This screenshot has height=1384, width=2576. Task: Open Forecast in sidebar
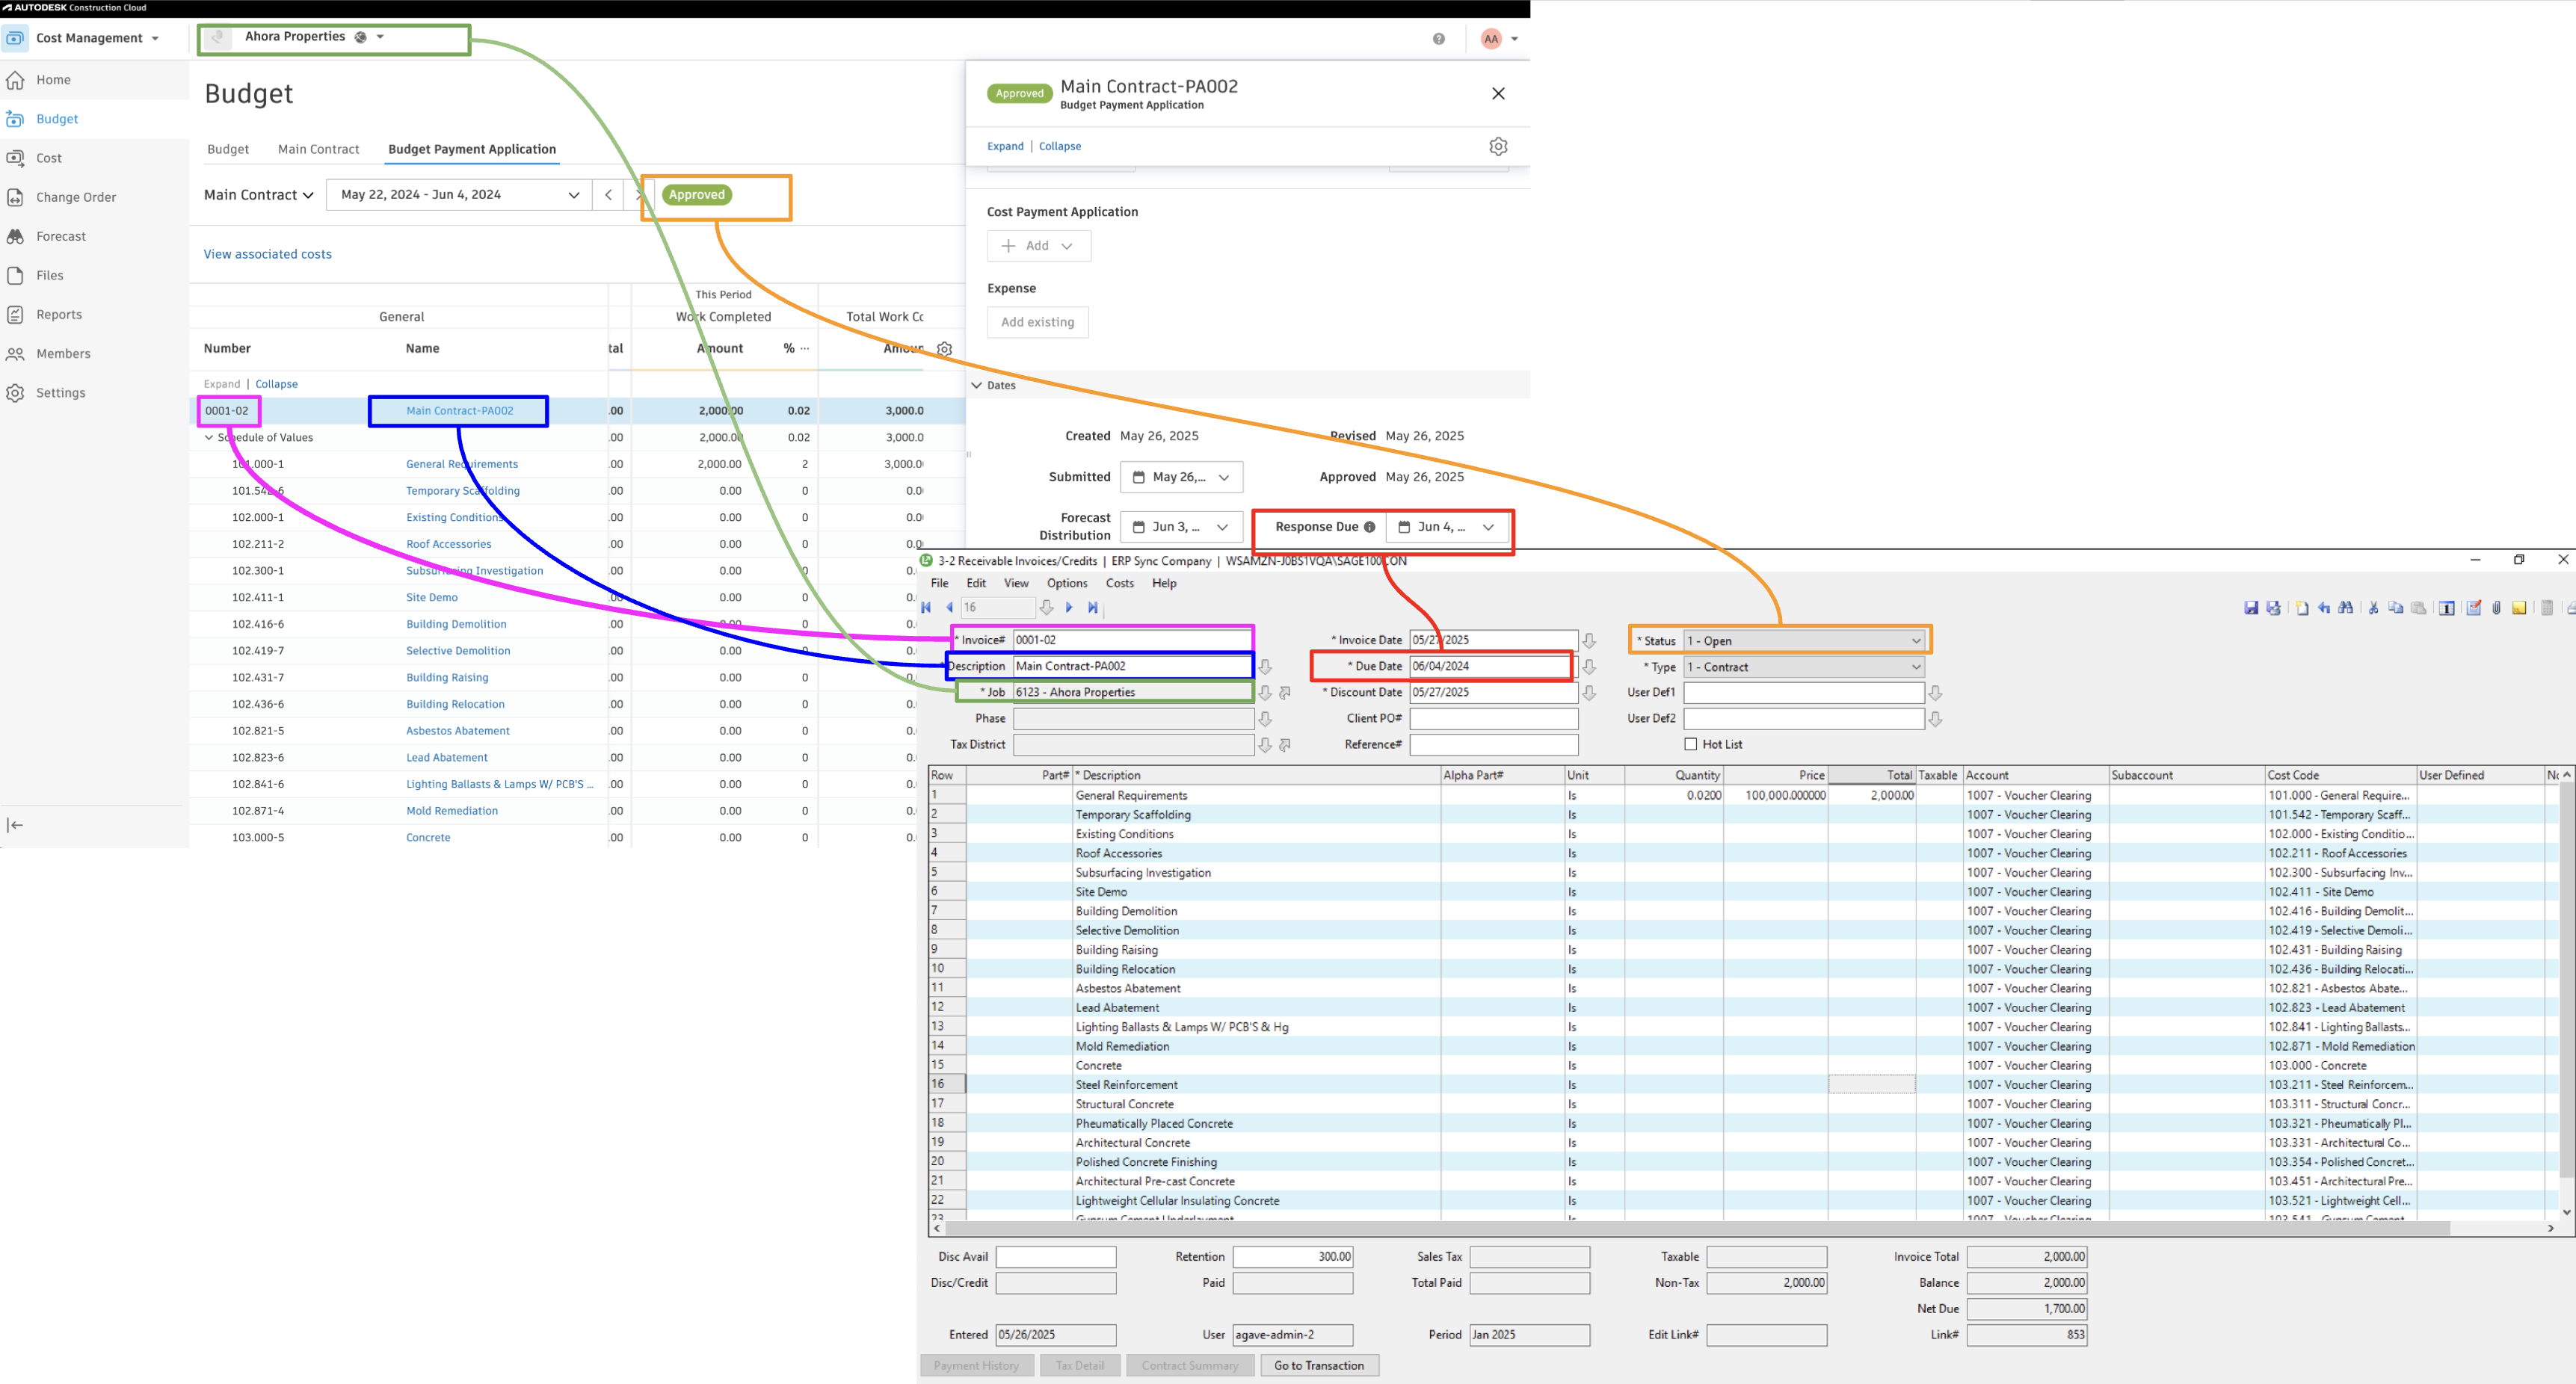pos(61,236)
